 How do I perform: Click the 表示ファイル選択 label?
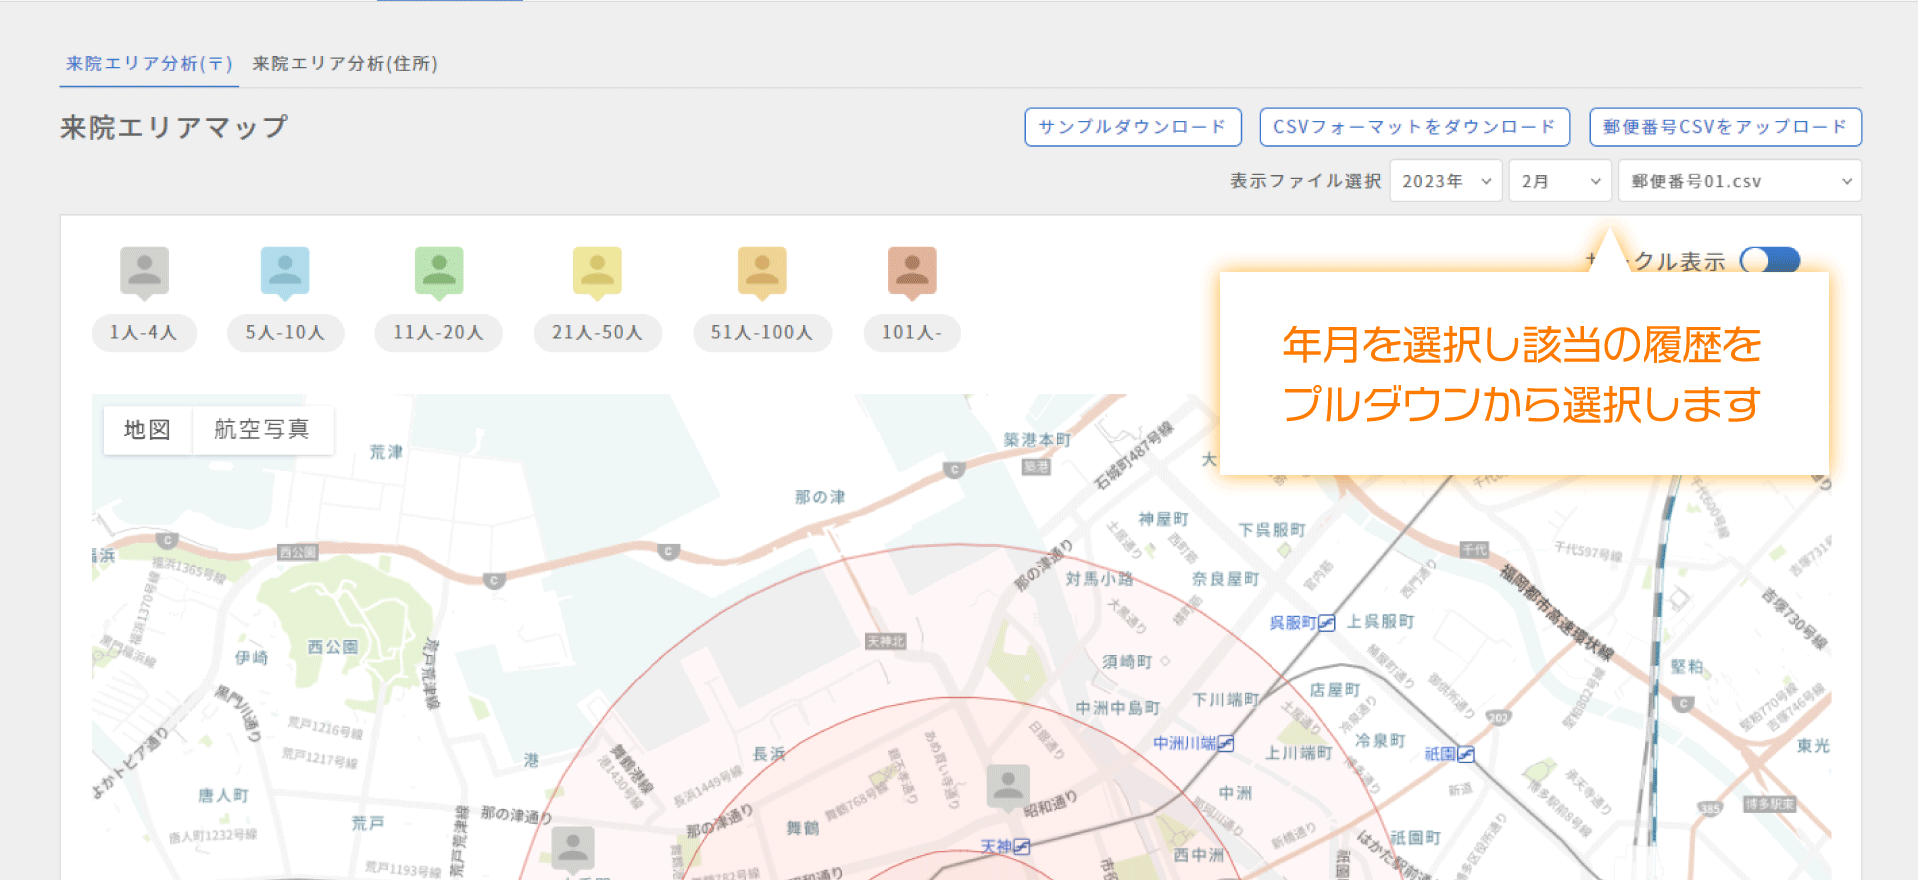[1305, 181]
